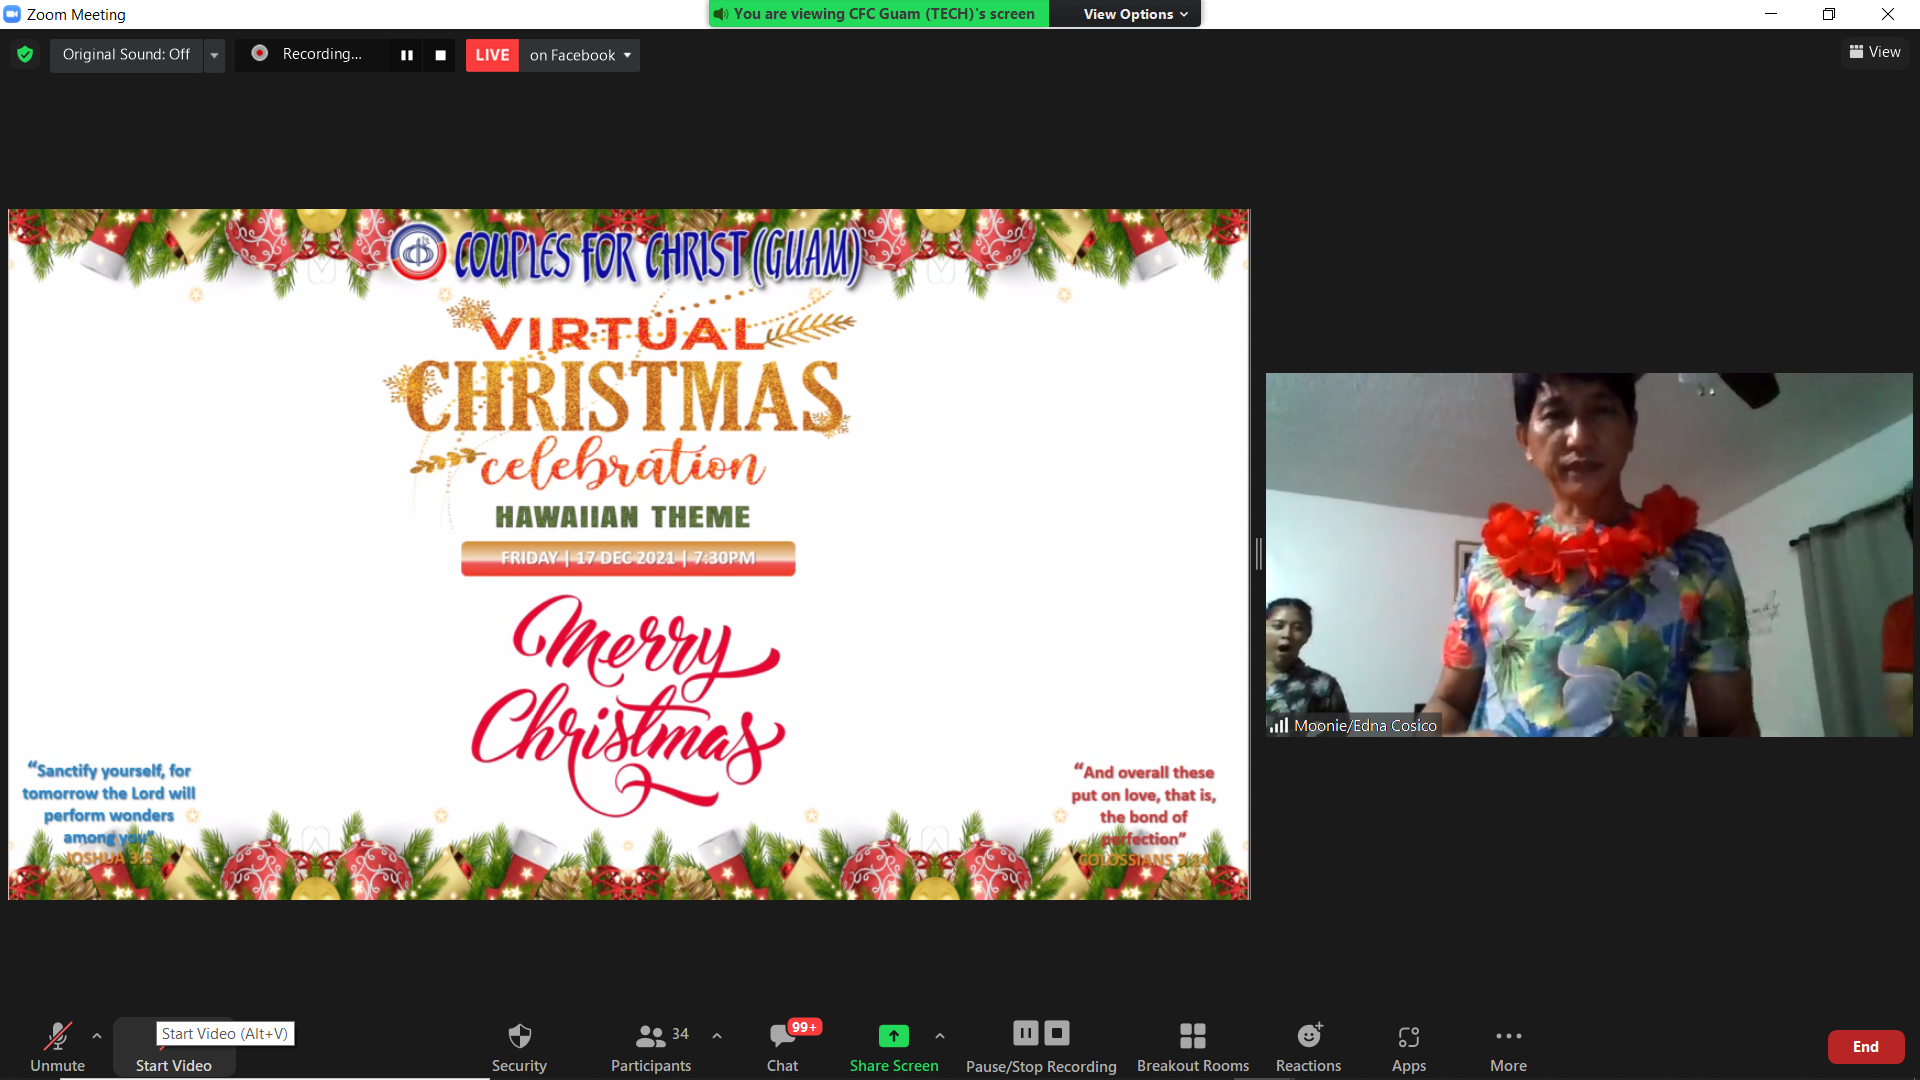Expand share screen options caret
1920x1080 pixels.
pos(940,1036)
